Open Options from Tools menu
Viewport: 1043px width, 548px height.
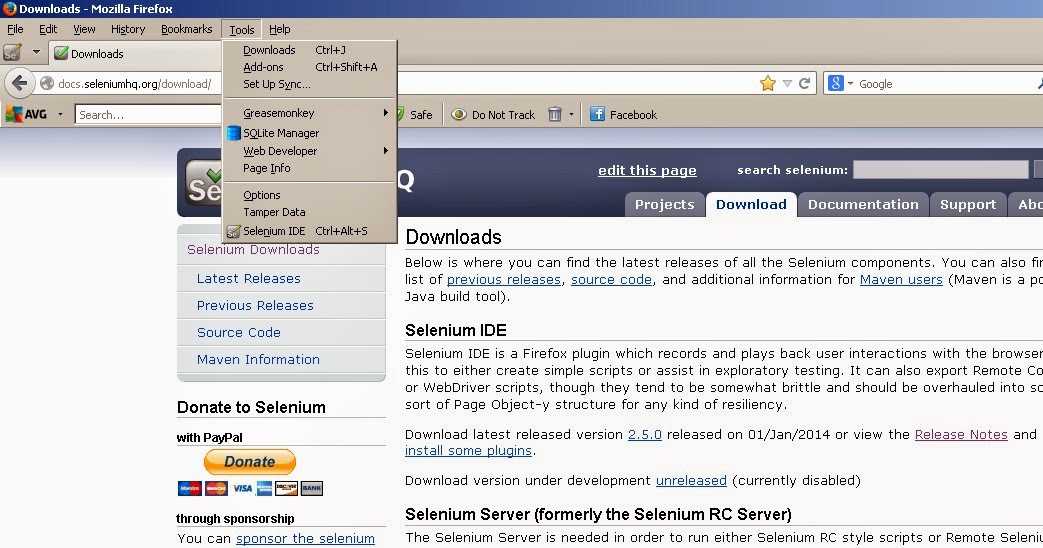[x=310, y=195]
